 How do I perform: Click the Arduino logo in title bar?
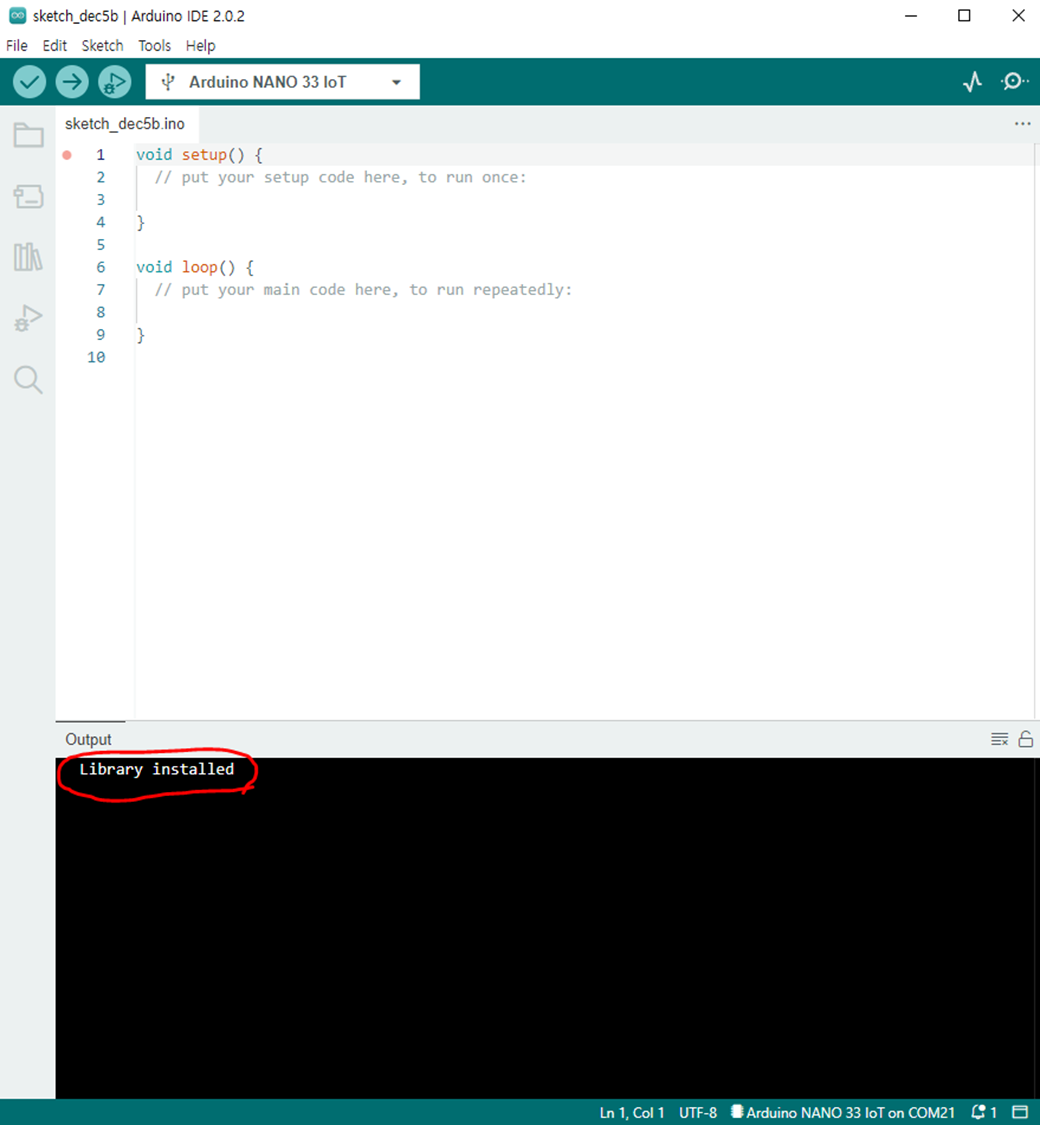pyautogui.click(x=17, y=15)
